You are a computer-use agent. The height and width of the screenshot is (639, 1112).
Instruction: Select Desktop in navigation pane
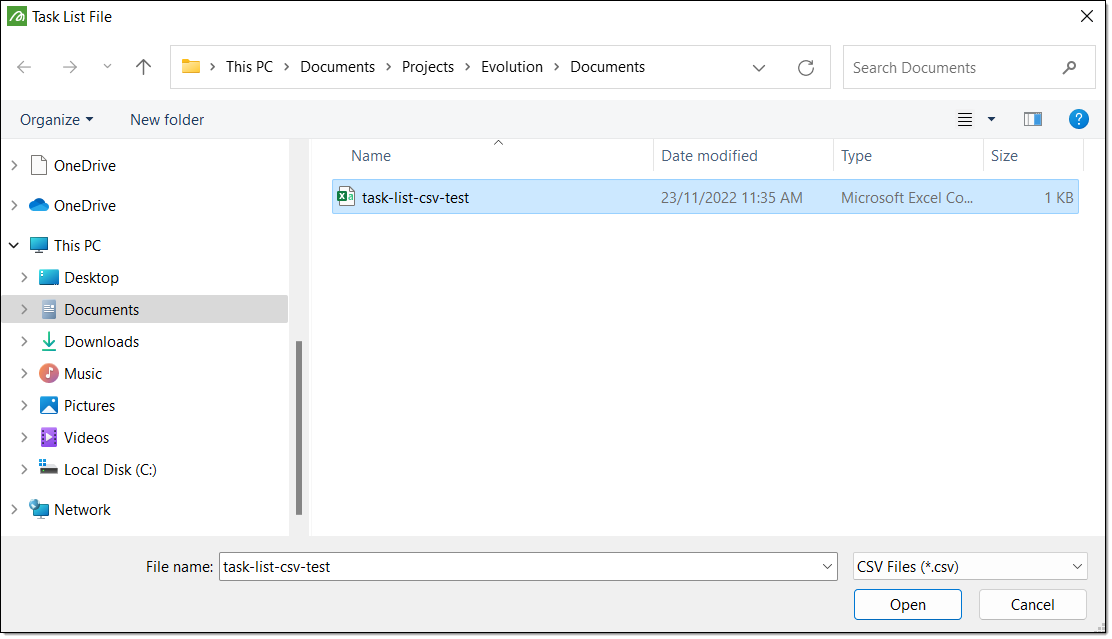click(91, 277)
